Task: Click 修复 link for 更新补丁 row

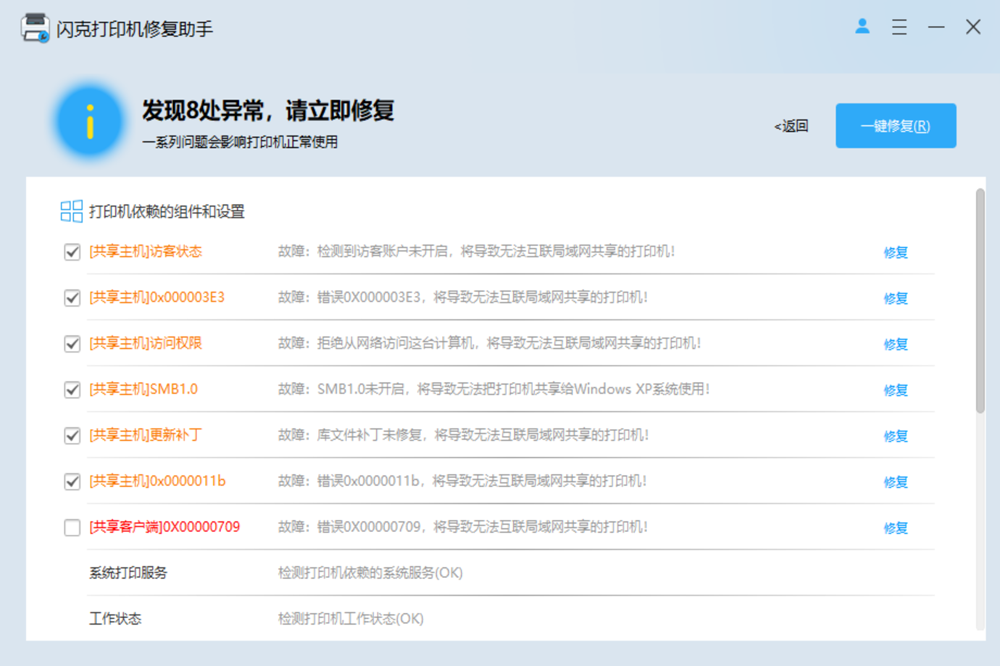Action: (x=895, y=436)
